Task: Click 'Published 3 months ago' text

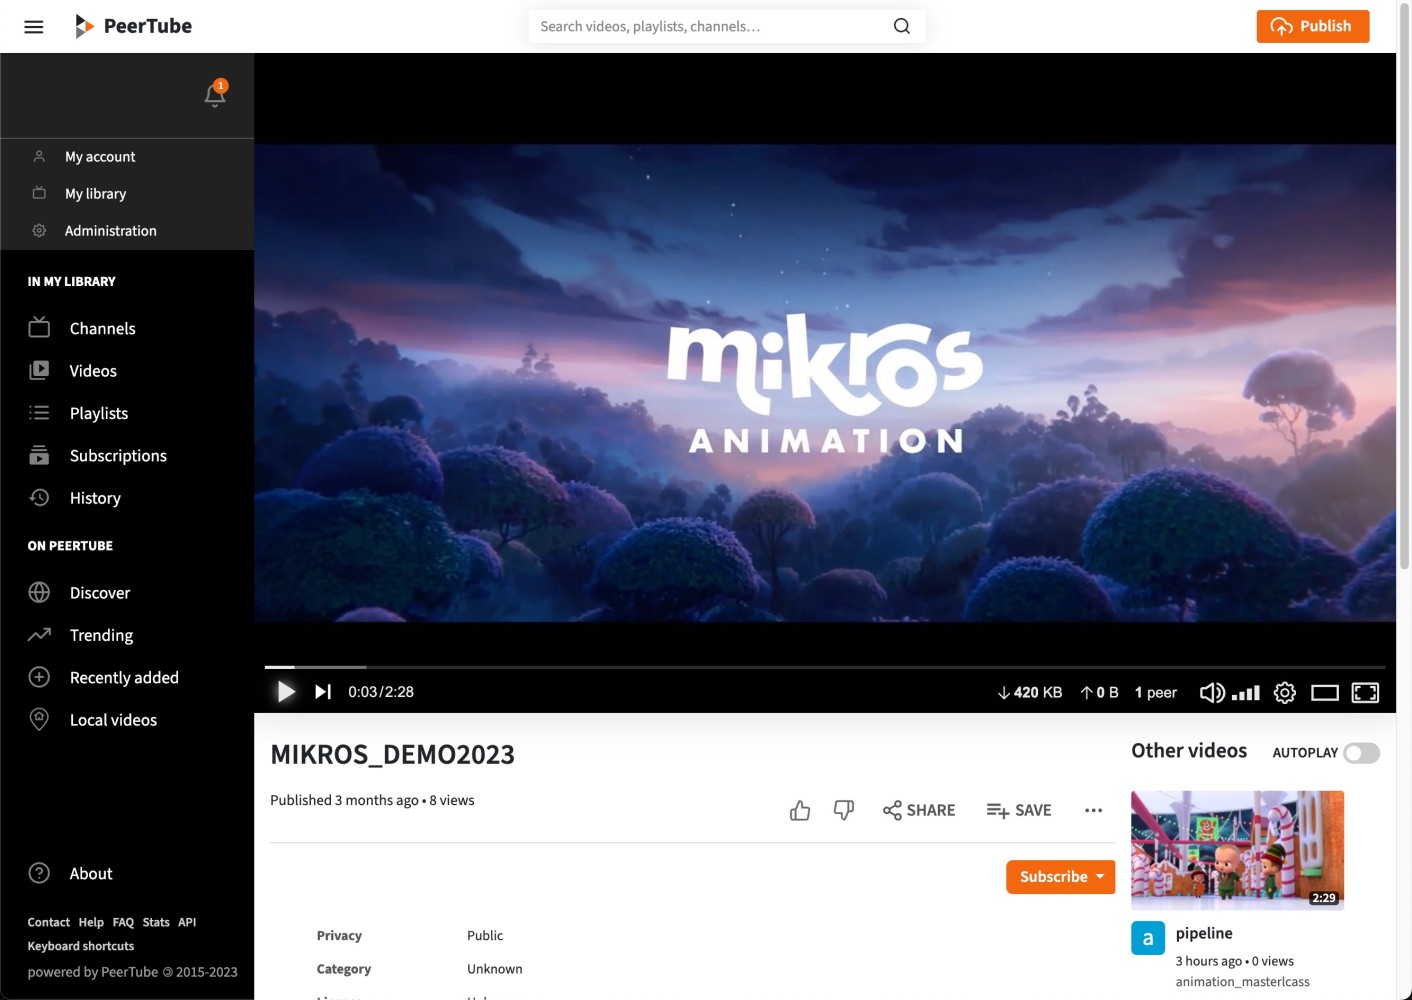Action: point(344,800)
